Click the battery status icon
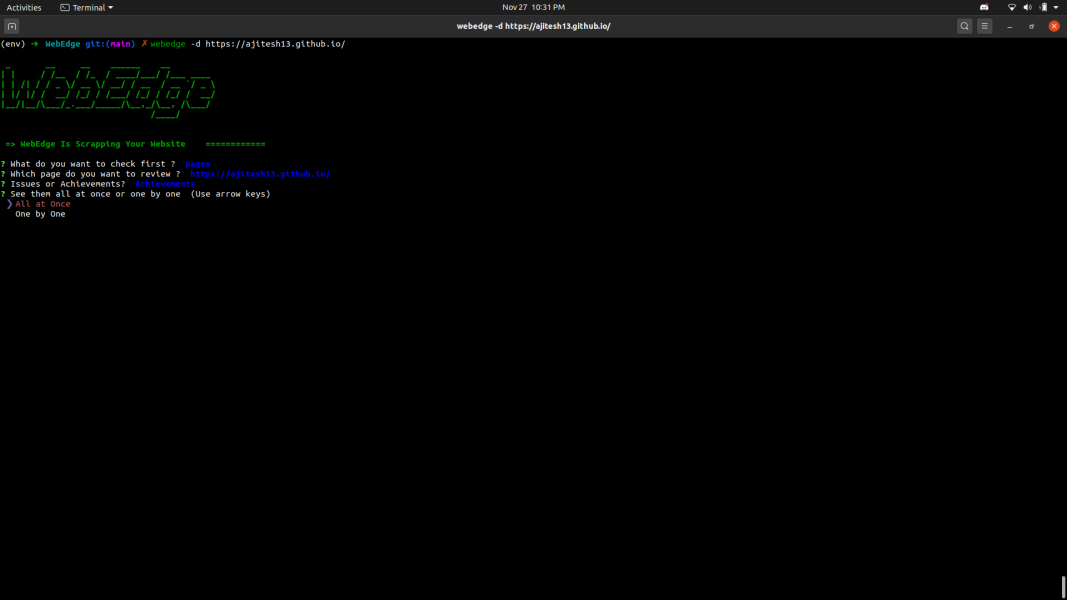Image resolution: width=1067 pixels, height=600 pixels. pyautogui.click(x=1043, y=7)
